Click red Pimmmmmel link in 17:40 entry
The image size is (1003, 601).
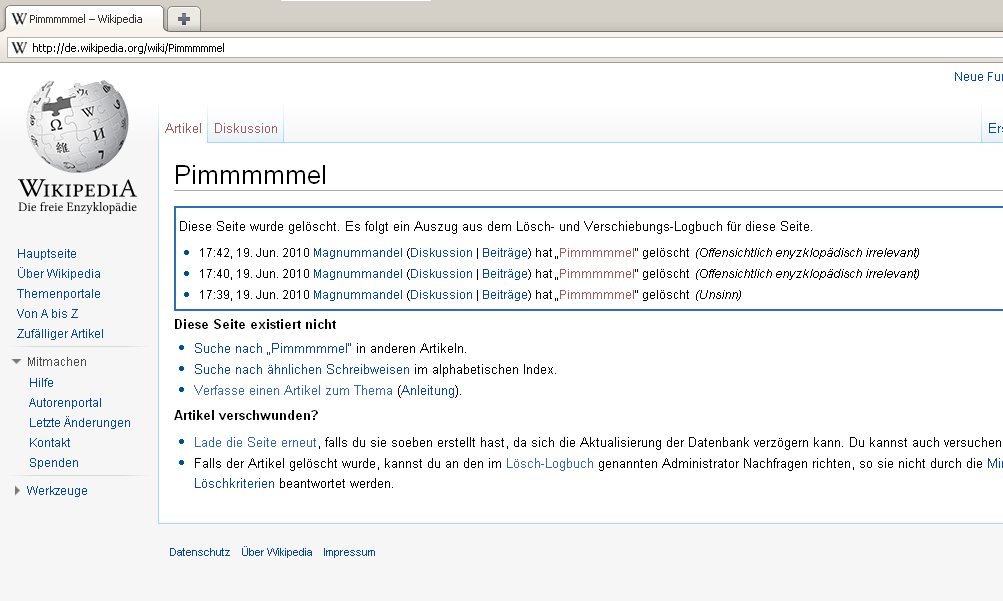(x=597, y=274)
